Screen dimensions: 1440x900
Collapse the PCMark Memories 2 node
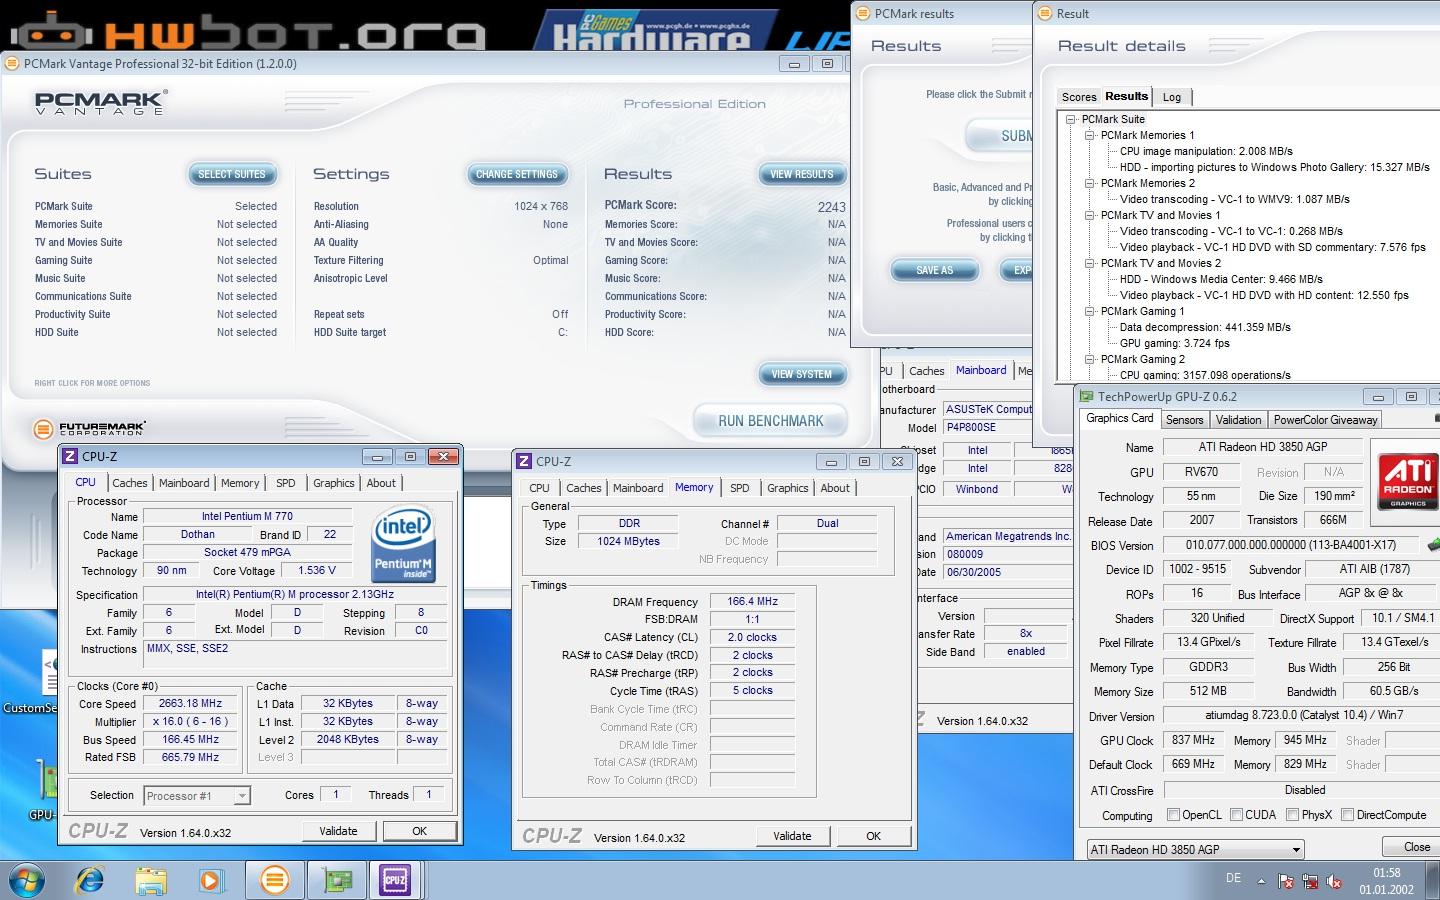pyautogui.click(x=1090, y=183)
